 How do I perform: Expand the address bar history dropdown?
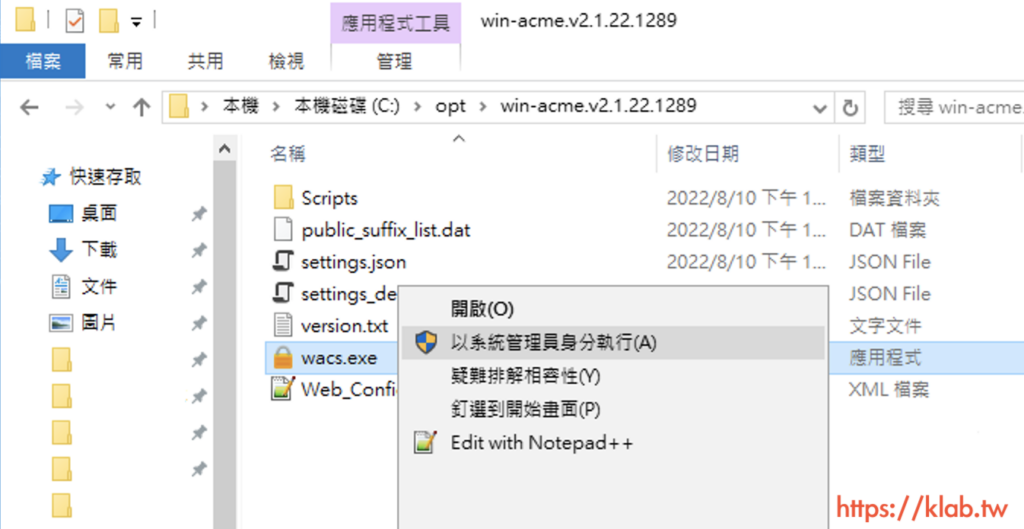(820, 108)
